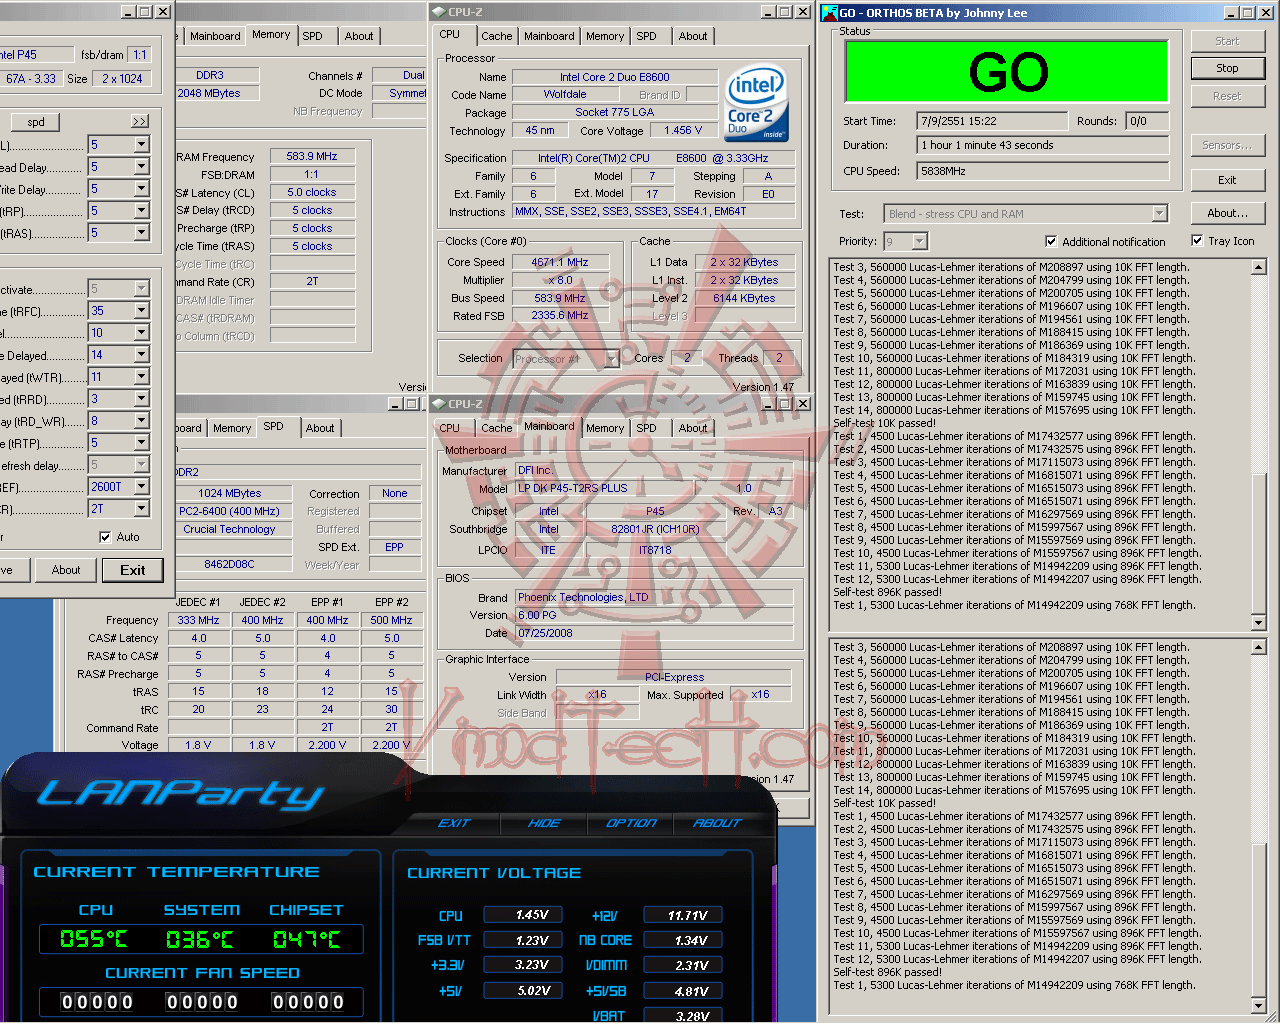Expand the (tRTP) timing dropdown

[141, 443]
